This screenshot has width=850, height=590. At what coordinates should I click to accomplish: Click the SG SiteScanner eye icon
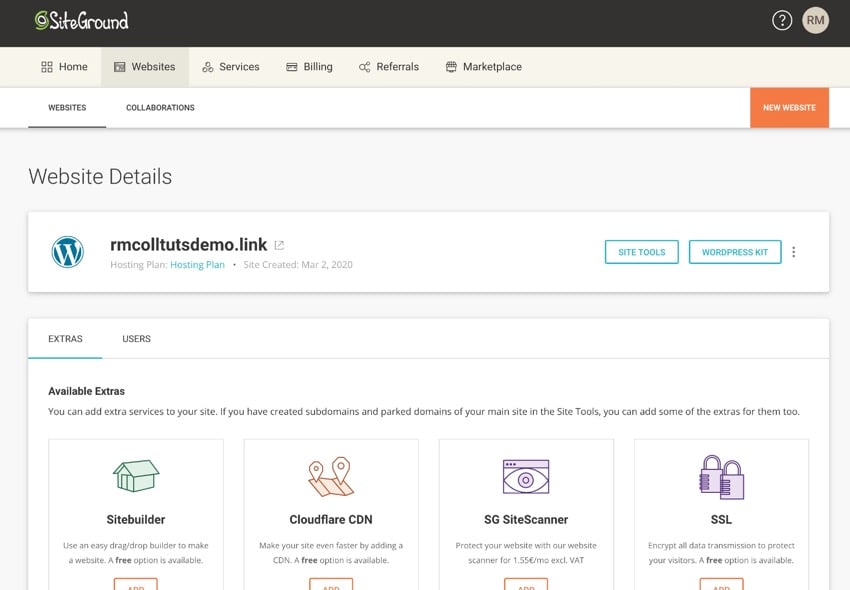pos(524,475)
